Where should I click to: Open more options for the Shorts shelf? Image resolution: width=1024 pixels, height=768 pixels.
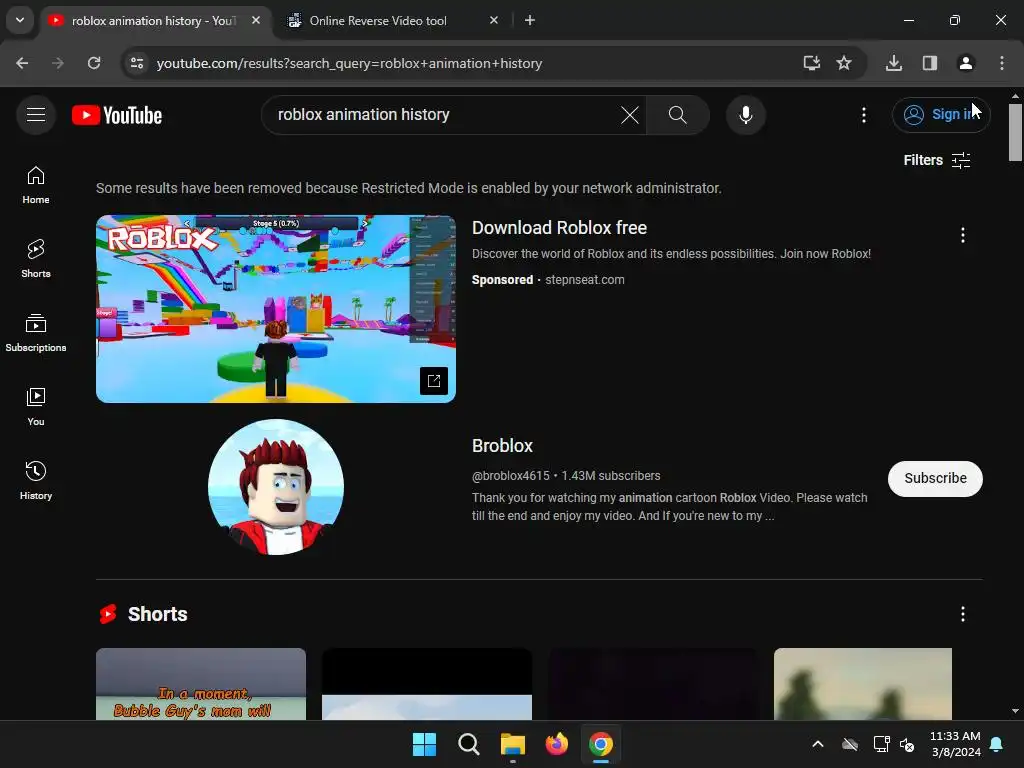962,614
